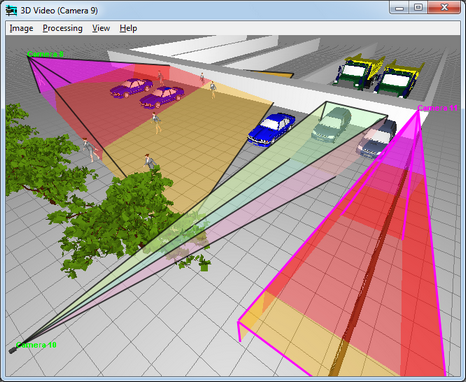466x382 pixels.
Task: Click the 3D Video app icon in title bar
Action: coord(11,11)
